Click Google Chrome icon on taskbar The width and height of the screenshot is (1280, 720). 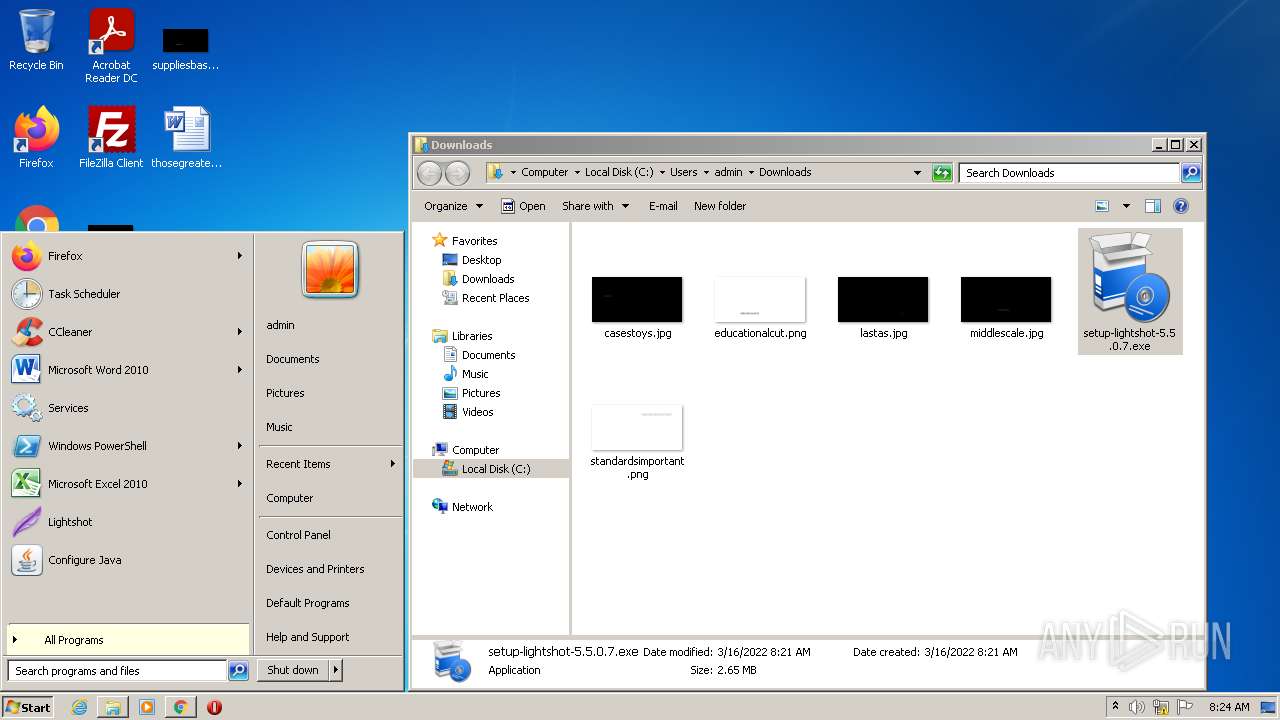click(x=180, y=707)
